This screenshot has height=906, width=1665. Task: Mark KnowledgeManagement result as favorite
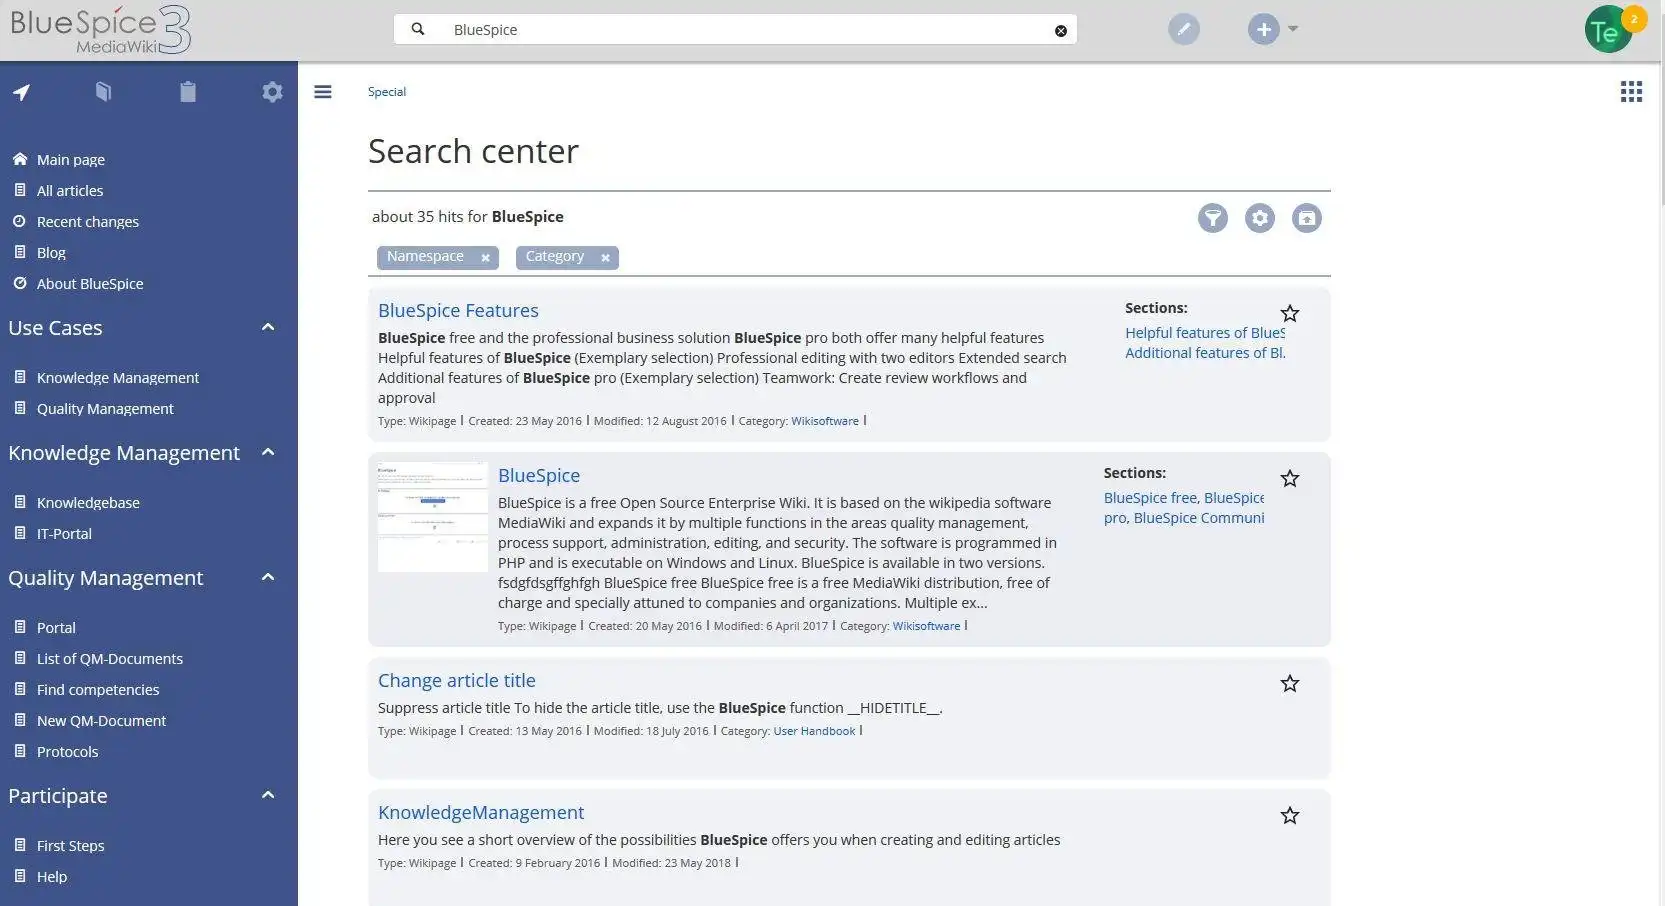coord(1290,816)
